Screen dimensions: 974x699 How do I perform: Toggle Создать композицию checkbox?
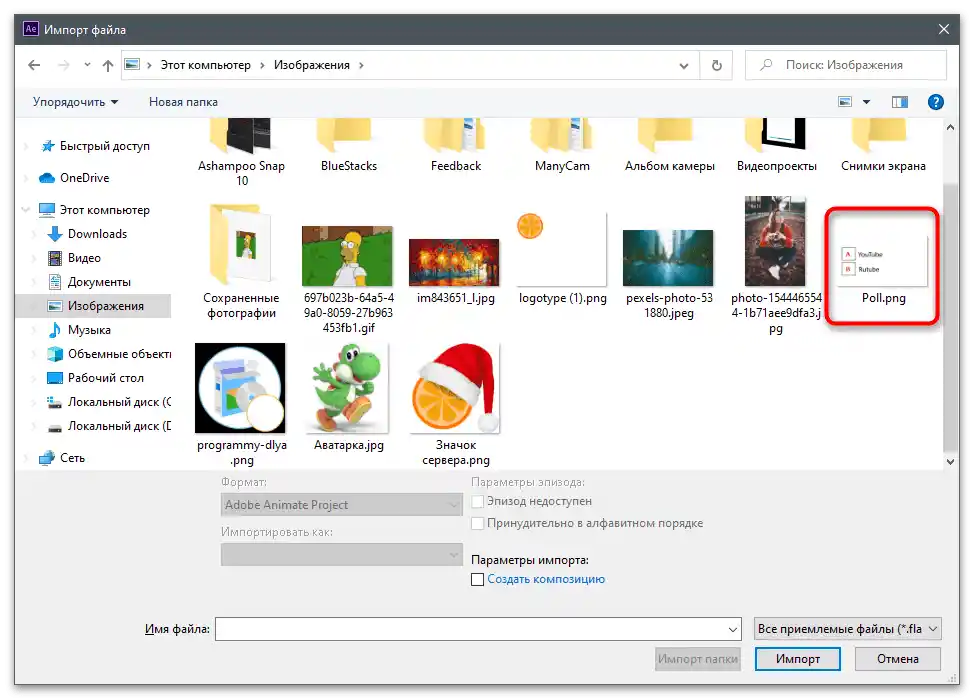[x=477, y=579]
